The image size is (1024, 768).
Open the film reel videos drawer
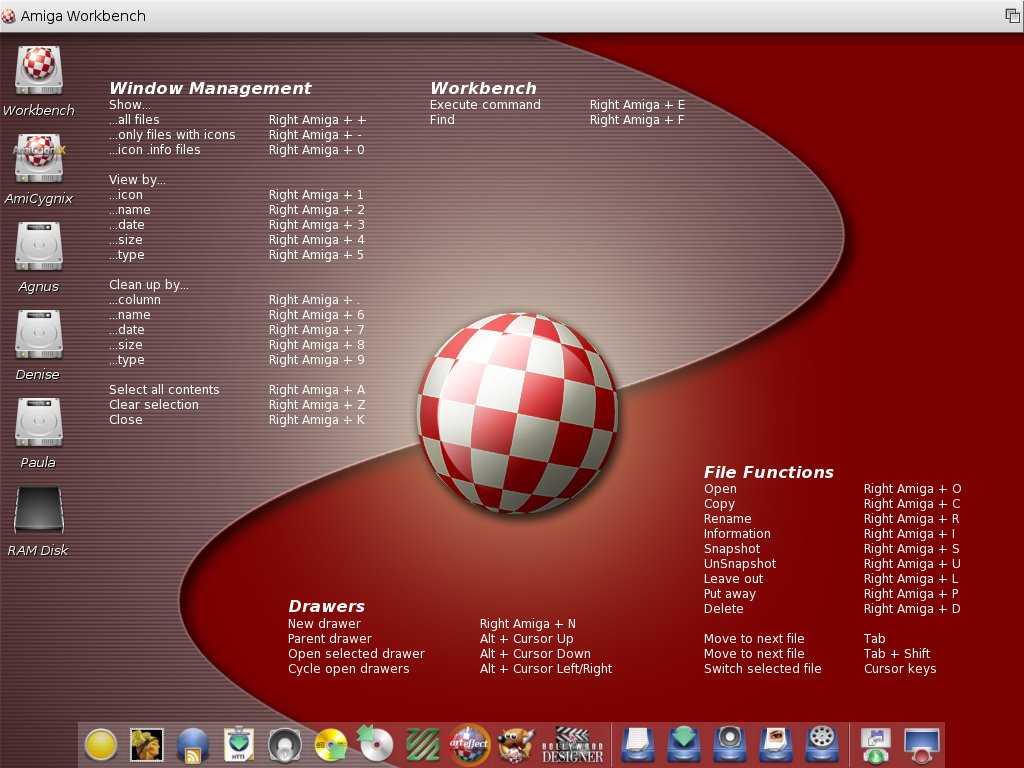click(821, 745)
